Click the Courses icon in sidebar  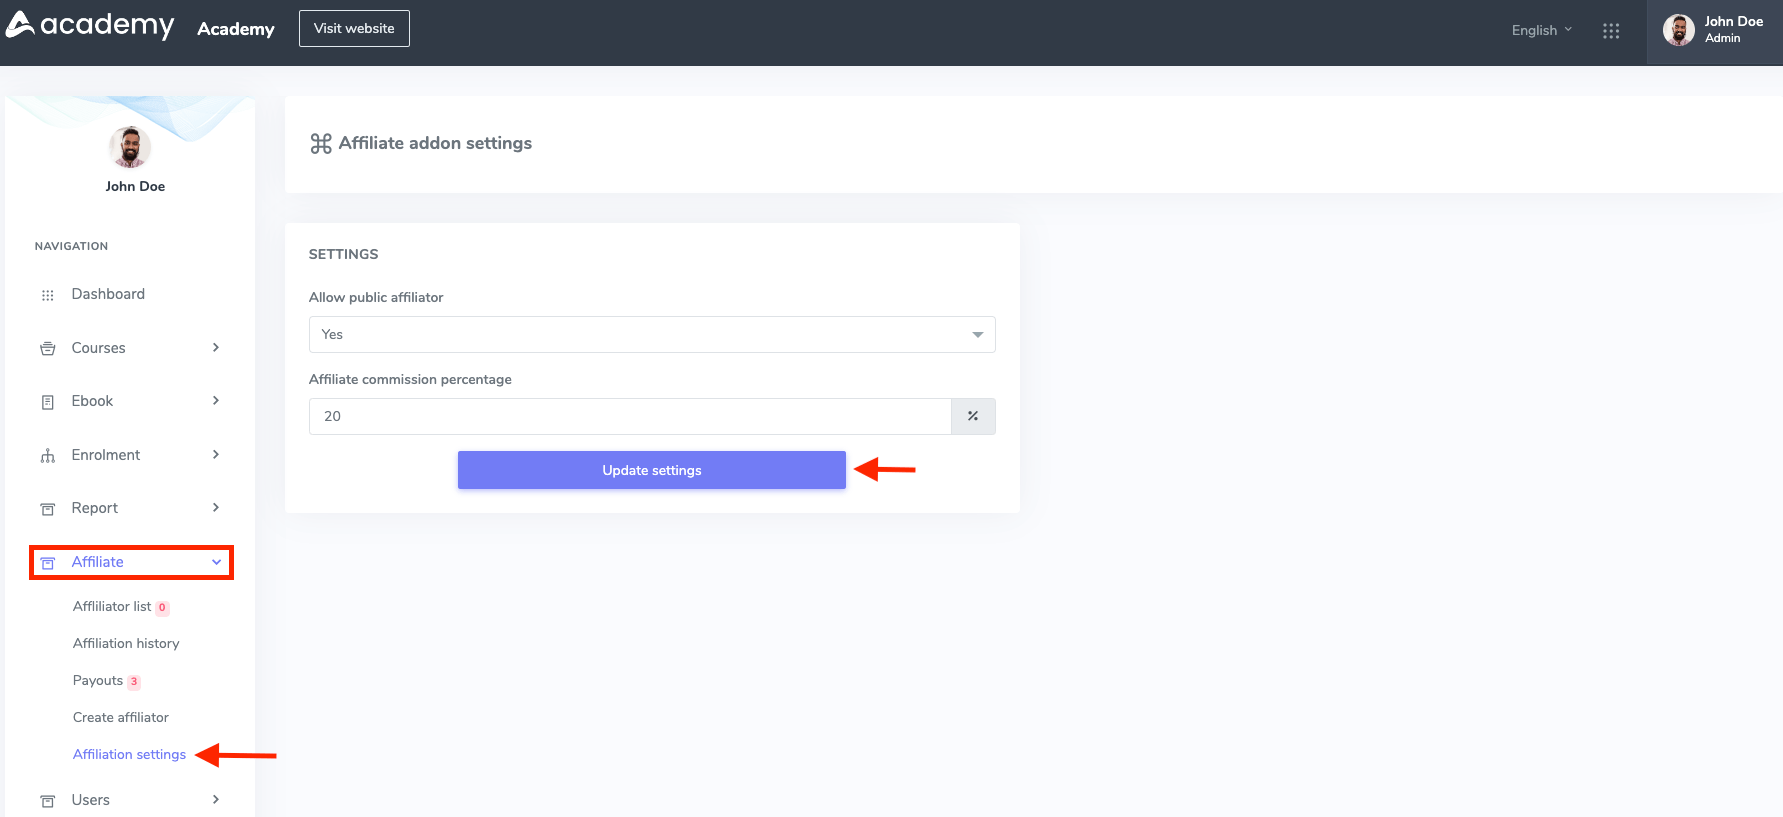pyautogui.click(x=47, y=349)
